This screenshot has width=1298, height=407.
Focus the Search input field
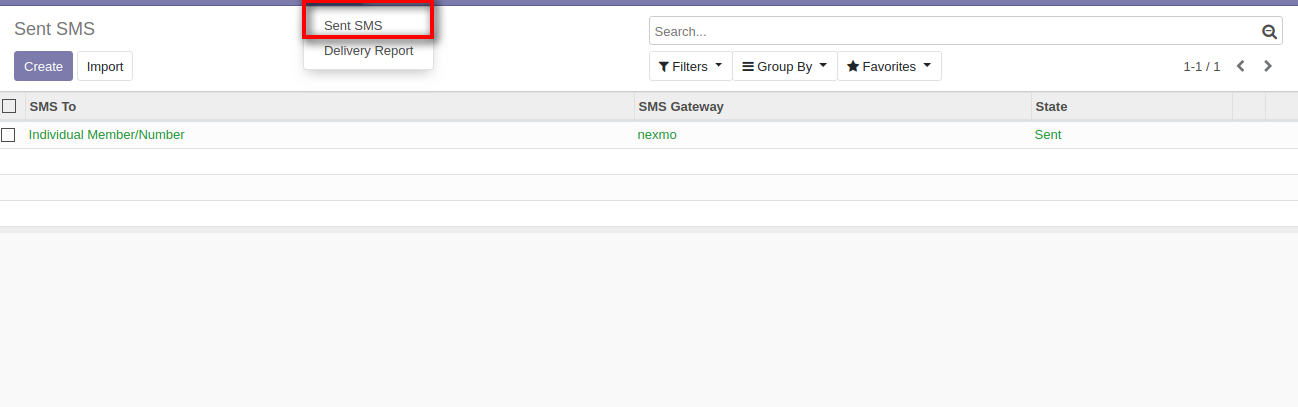click(x=950, y=32)
